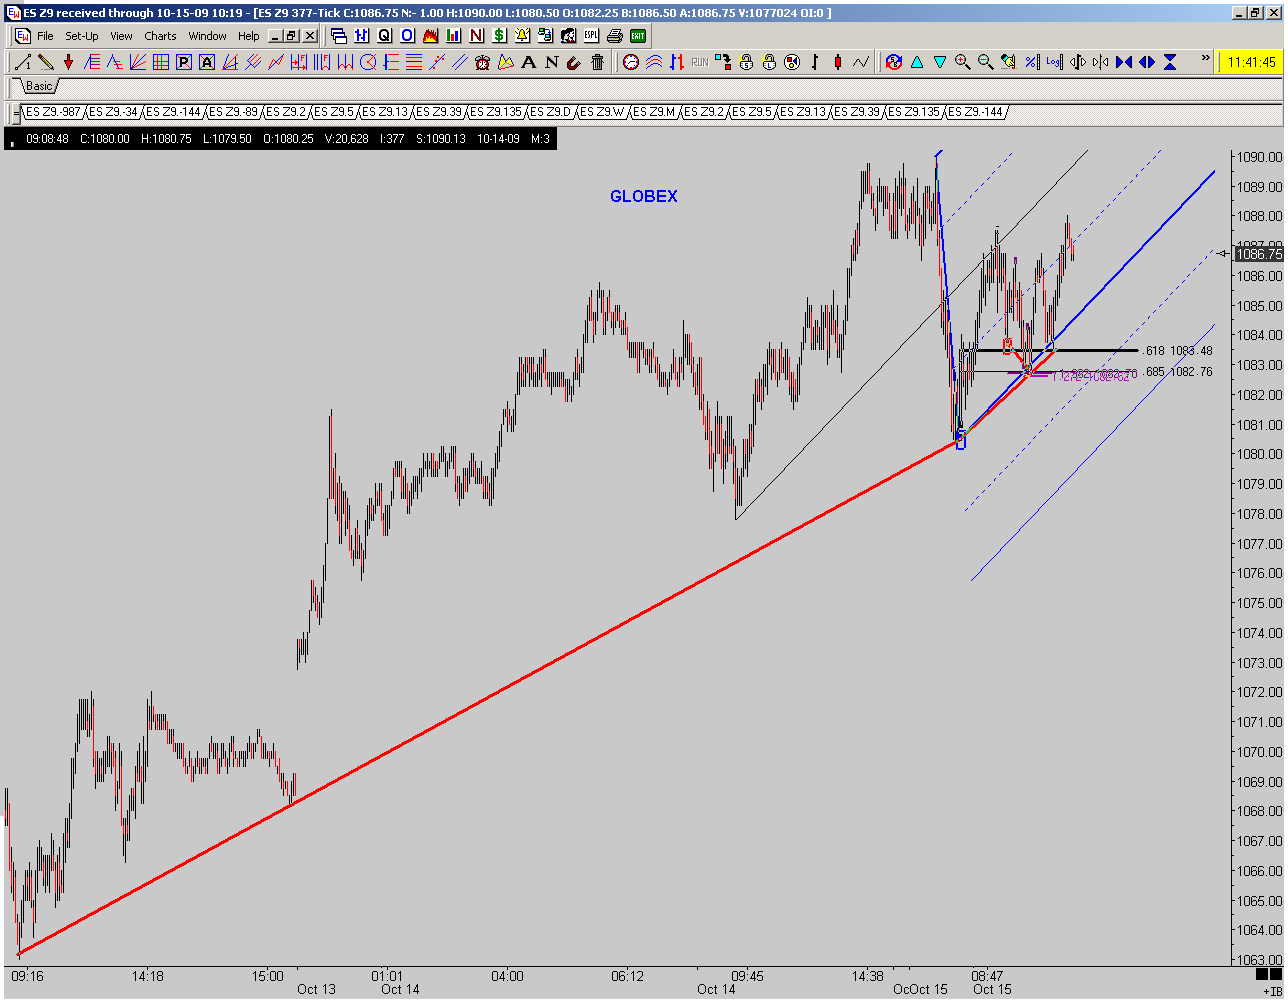
Task: Click the yellow 11:41:45 clock display
Action: tap(1249, 62)
